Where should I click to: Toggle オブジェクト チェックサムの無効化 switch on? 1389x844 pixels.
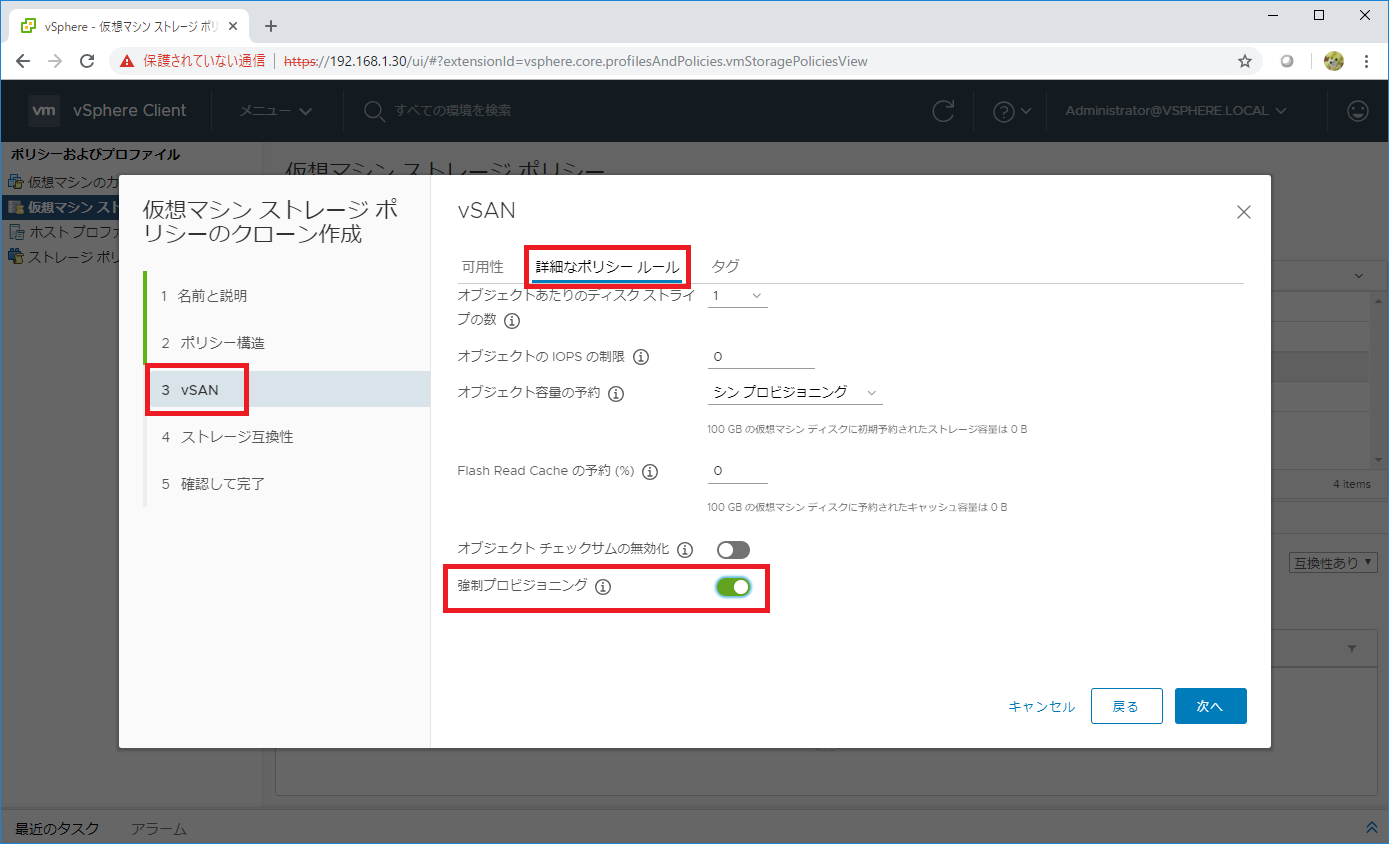[x=733, y=550]
